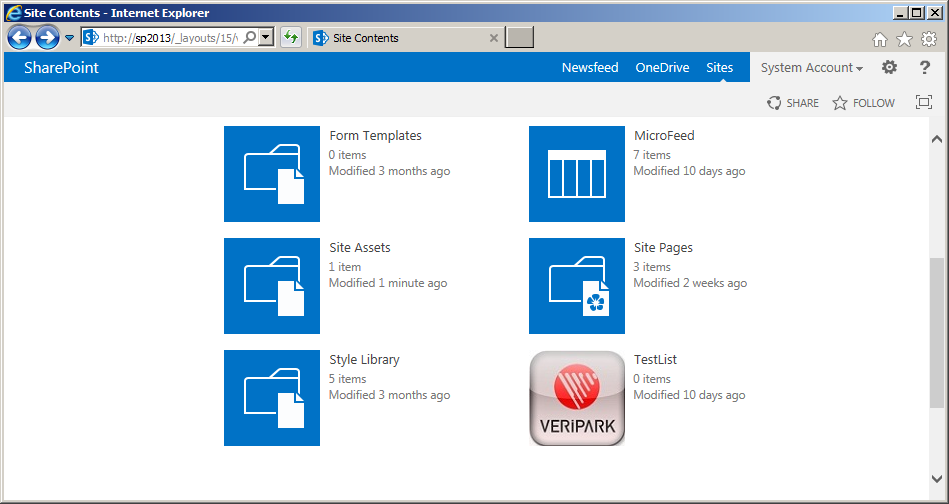949x504 pixels.
Task: Open the TestList title link
Action: (x=655, y=359)
